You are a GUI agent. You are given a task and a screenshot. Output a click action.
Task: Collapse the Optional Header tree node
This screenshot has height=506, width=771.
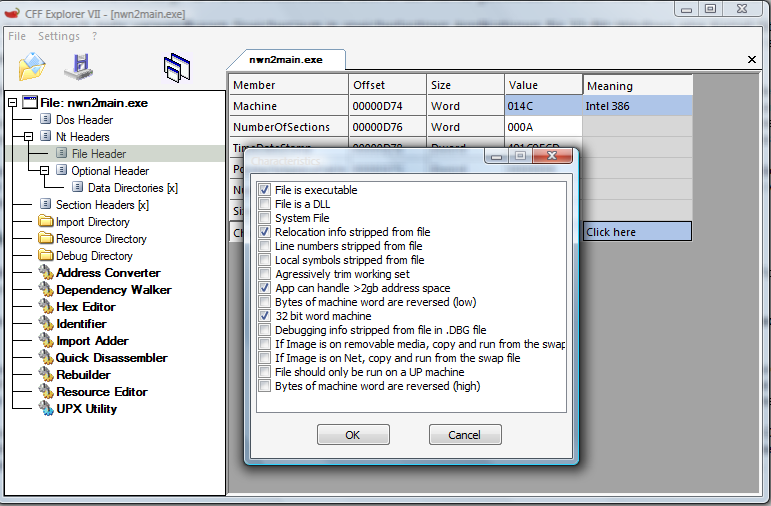[x=46, y=171]
